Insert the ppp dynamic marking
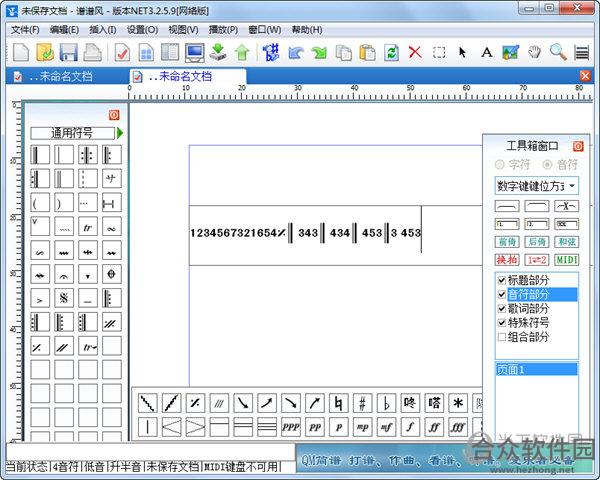This screenshot has height=480, width=600. pos(291,426)
